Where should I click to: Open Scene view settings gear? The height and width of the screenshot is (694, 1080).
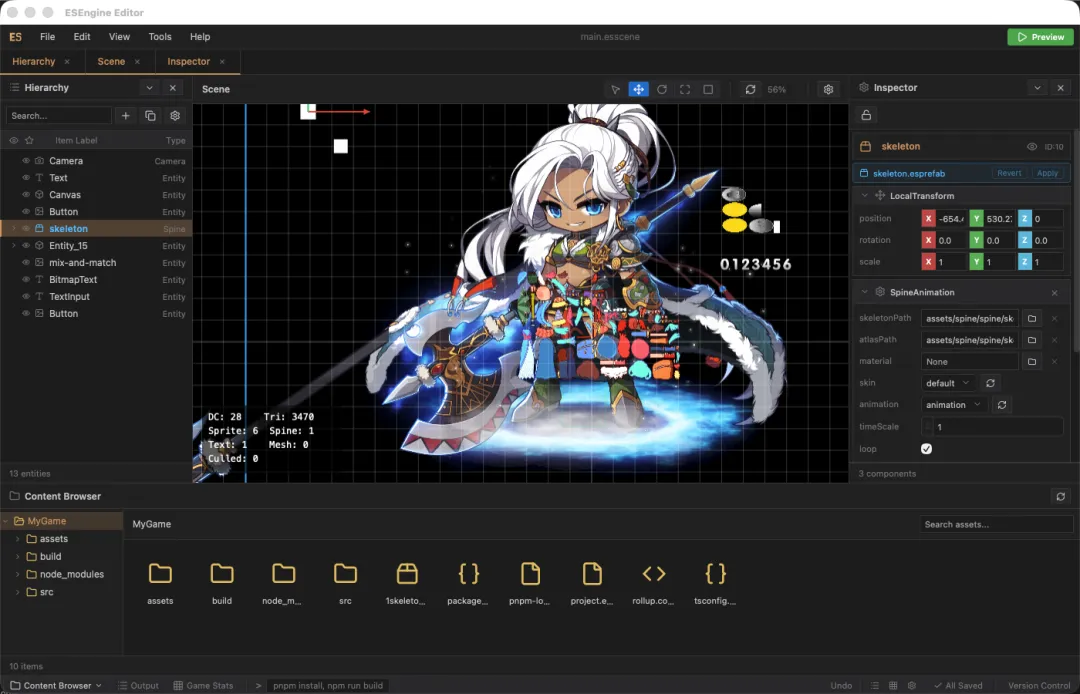829,90
